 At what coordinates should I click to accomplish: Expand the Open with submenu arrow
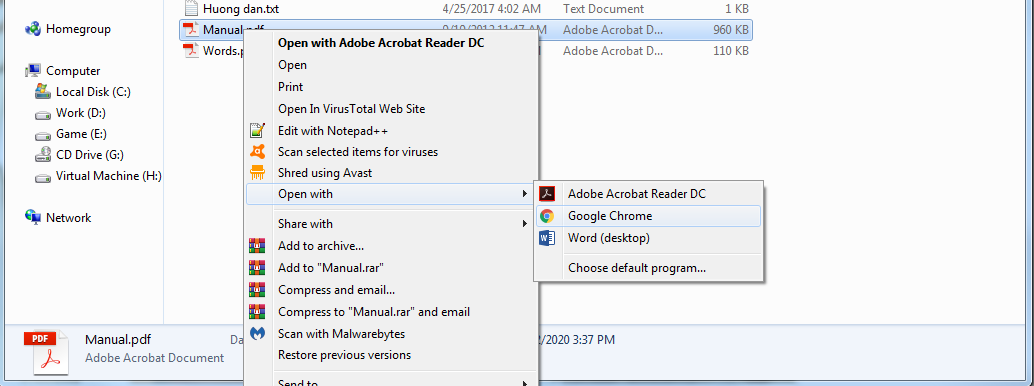click(x=524, y=194)
